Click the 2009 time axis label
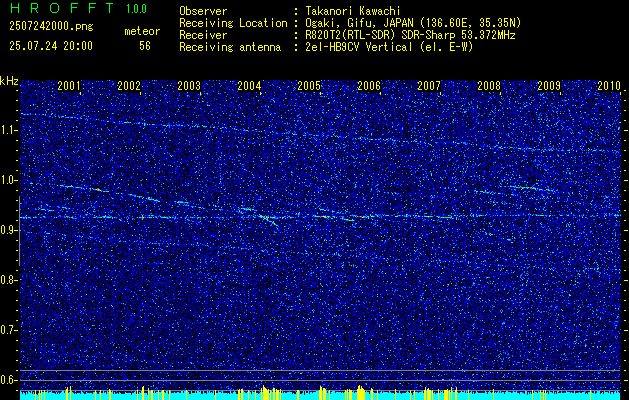629x400 pixels. point(549,85)
